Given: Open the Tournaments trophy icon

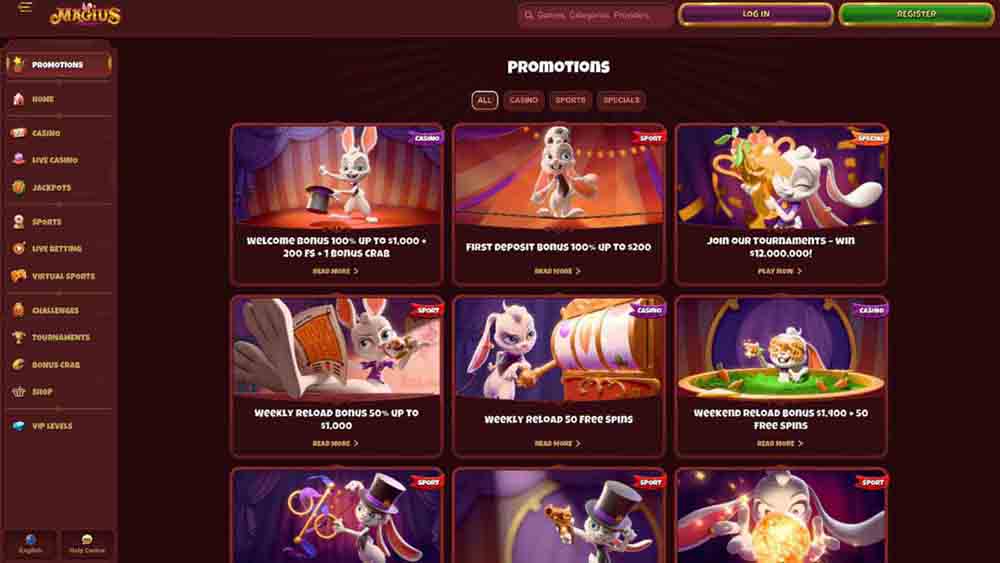Looking at the screenshot, I should [18, 337].
